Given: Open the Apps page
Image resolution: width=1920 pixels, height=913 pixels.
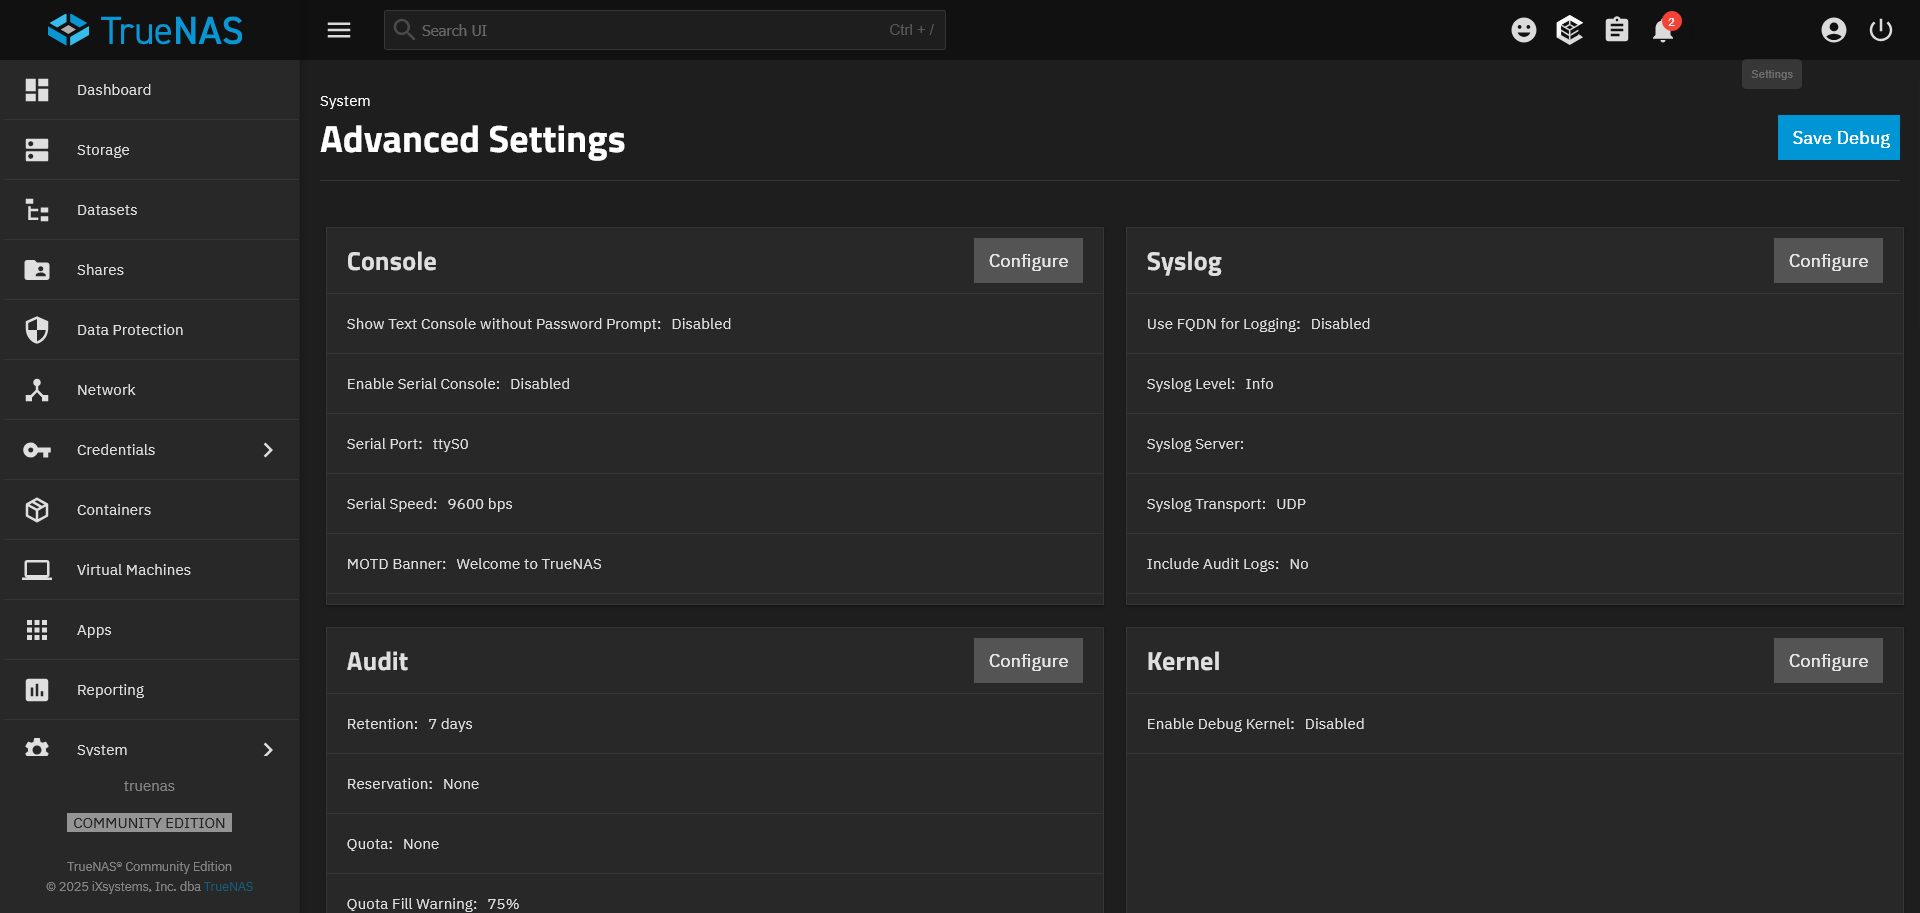Looking at the screenshot, I should coord(150,630).
